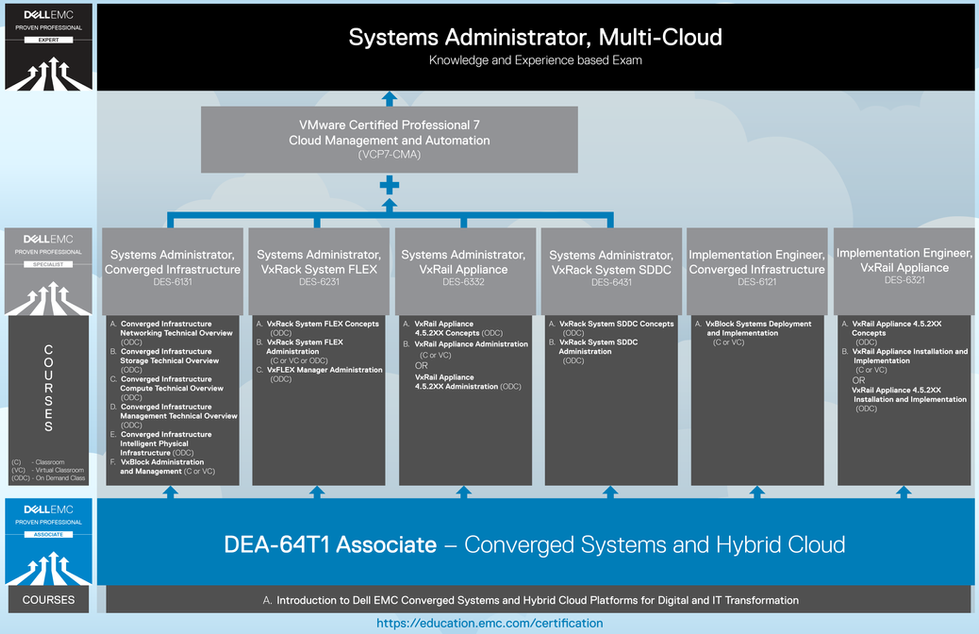979x634 pixels.
Task: Open the VMware Certified Professional 7 box
Action: coord(389,139)
